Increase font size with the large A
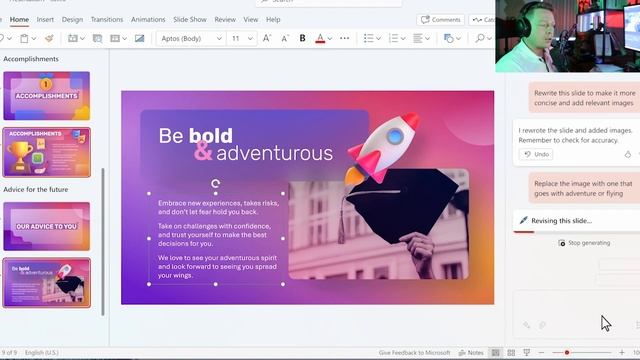The width and height of the screenshot is (640, 360). click(267, 38)
